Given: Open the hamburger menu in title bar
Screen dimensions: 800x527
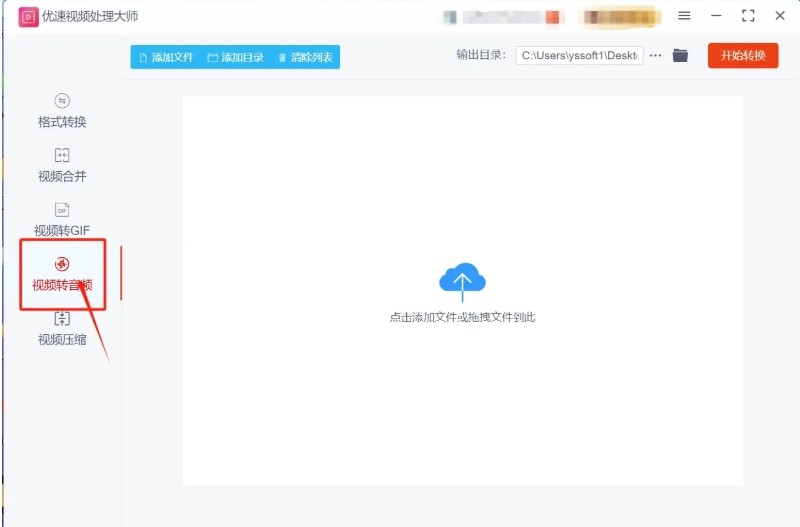Looking at the screenshot, I should point(684,16).
